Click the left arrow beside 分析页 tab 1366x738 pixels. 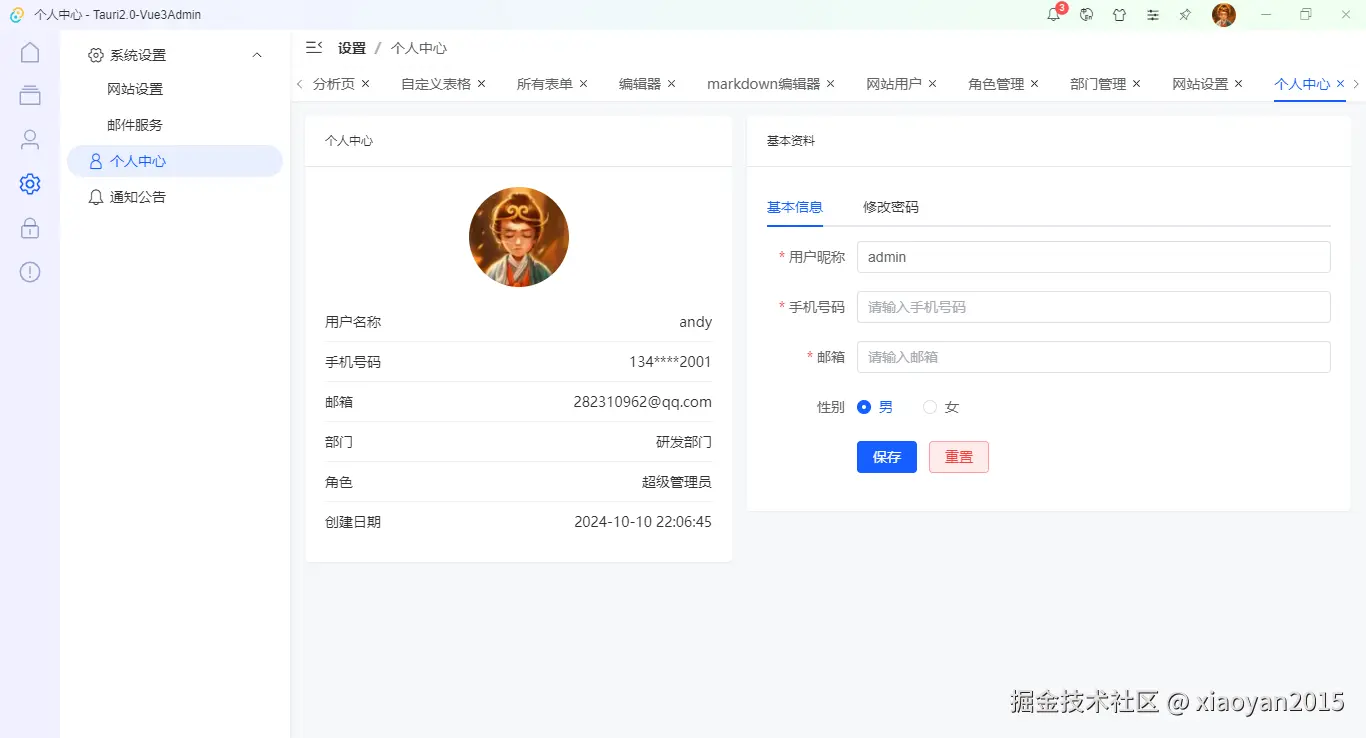click(x=299, y=84)
